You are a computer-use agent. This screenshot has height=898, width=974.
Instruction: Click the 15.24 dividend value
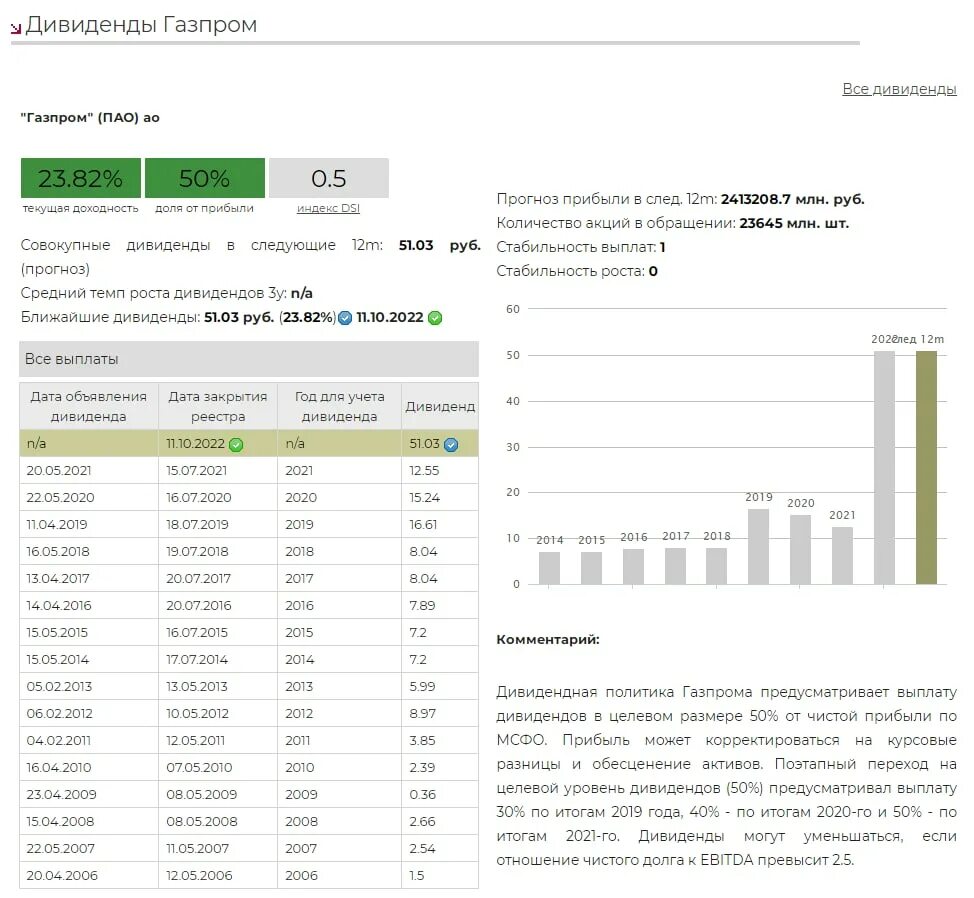(424, 497)
